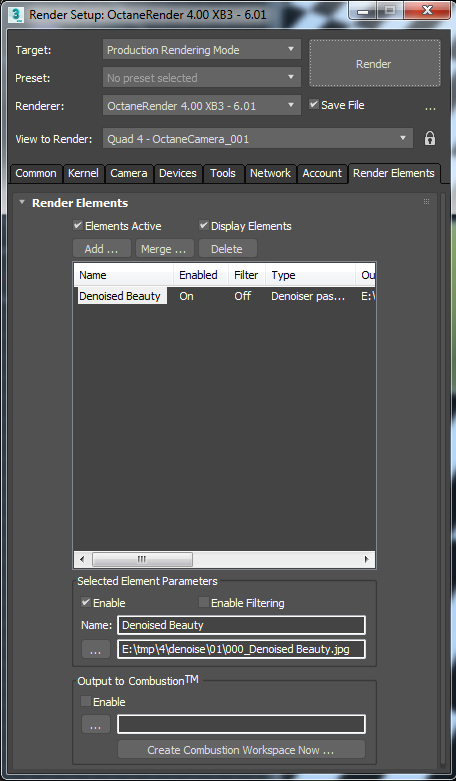The height and width of the screenshot is (781, 456).
Task: Switch to the Account tab
Action: point(322,173)
